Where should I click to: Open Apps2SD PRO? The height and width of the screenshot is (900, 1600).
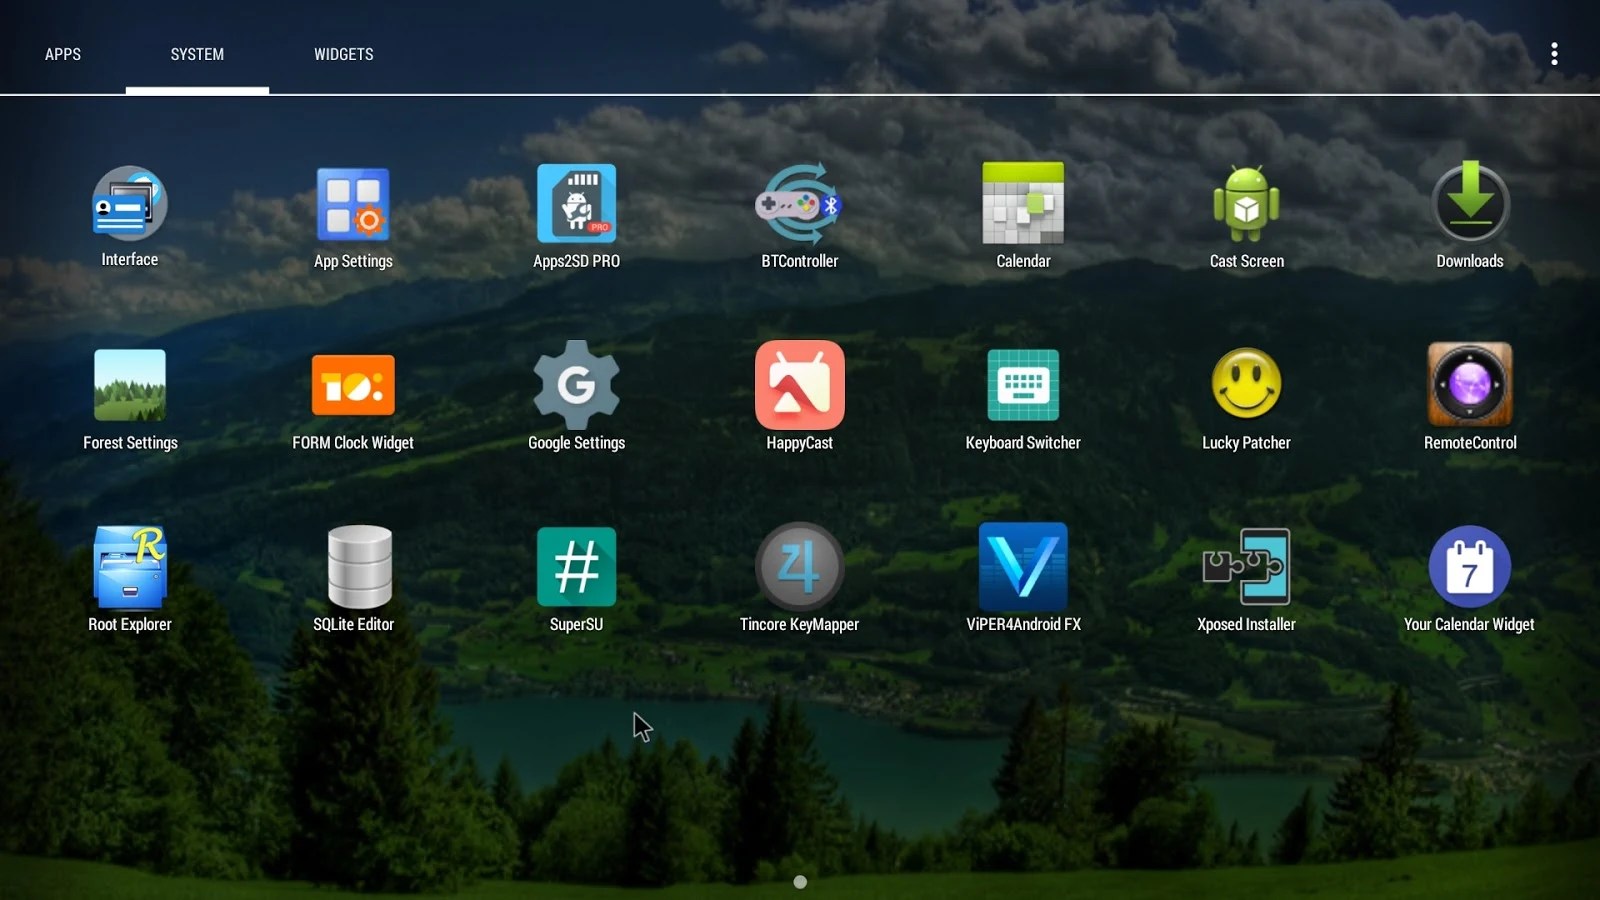point(577,204)
